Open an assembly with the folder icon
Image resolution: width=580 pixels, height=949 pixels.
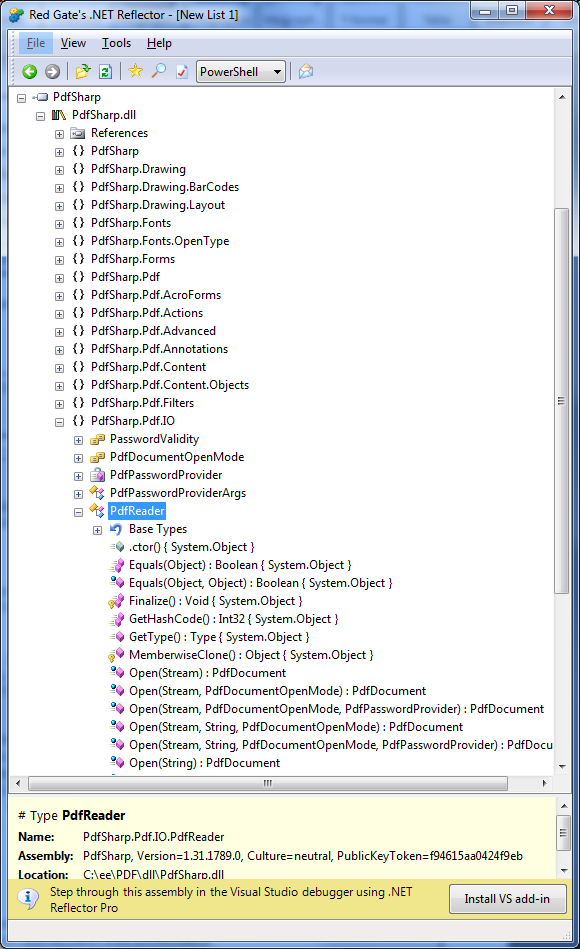[x=83, y=72]
